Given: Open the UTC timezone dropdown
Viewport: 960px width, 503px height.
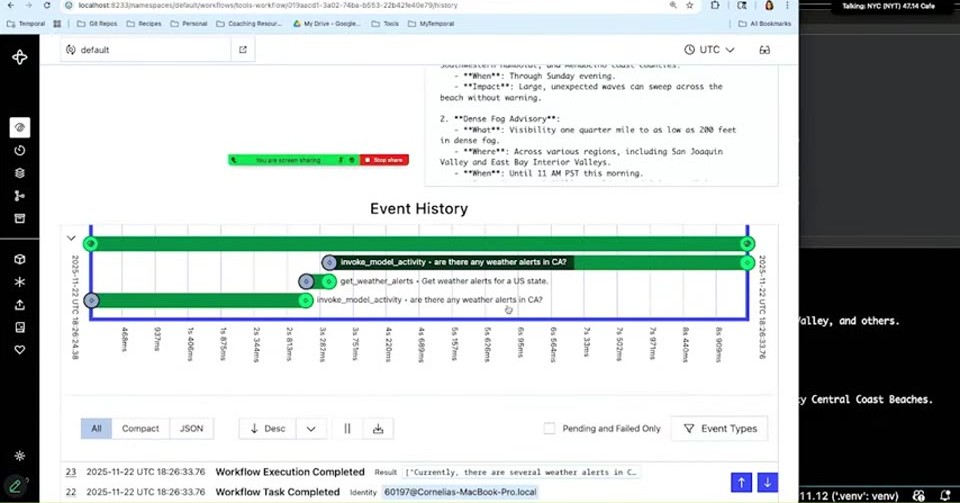Looking at the screenshot, I should 709,50.
